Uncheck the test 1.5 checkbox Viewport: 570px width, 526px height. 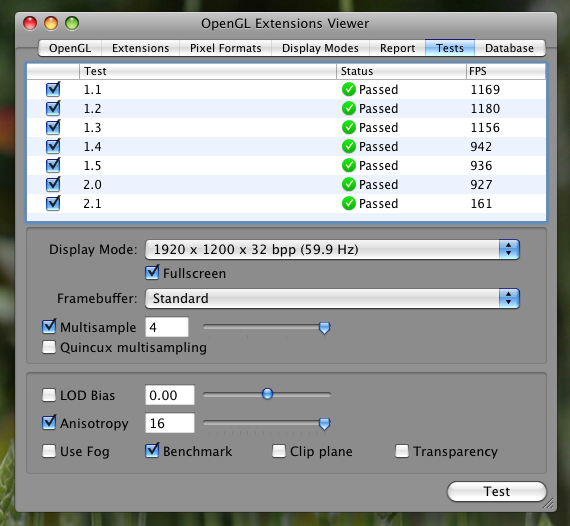click(53, 165)
